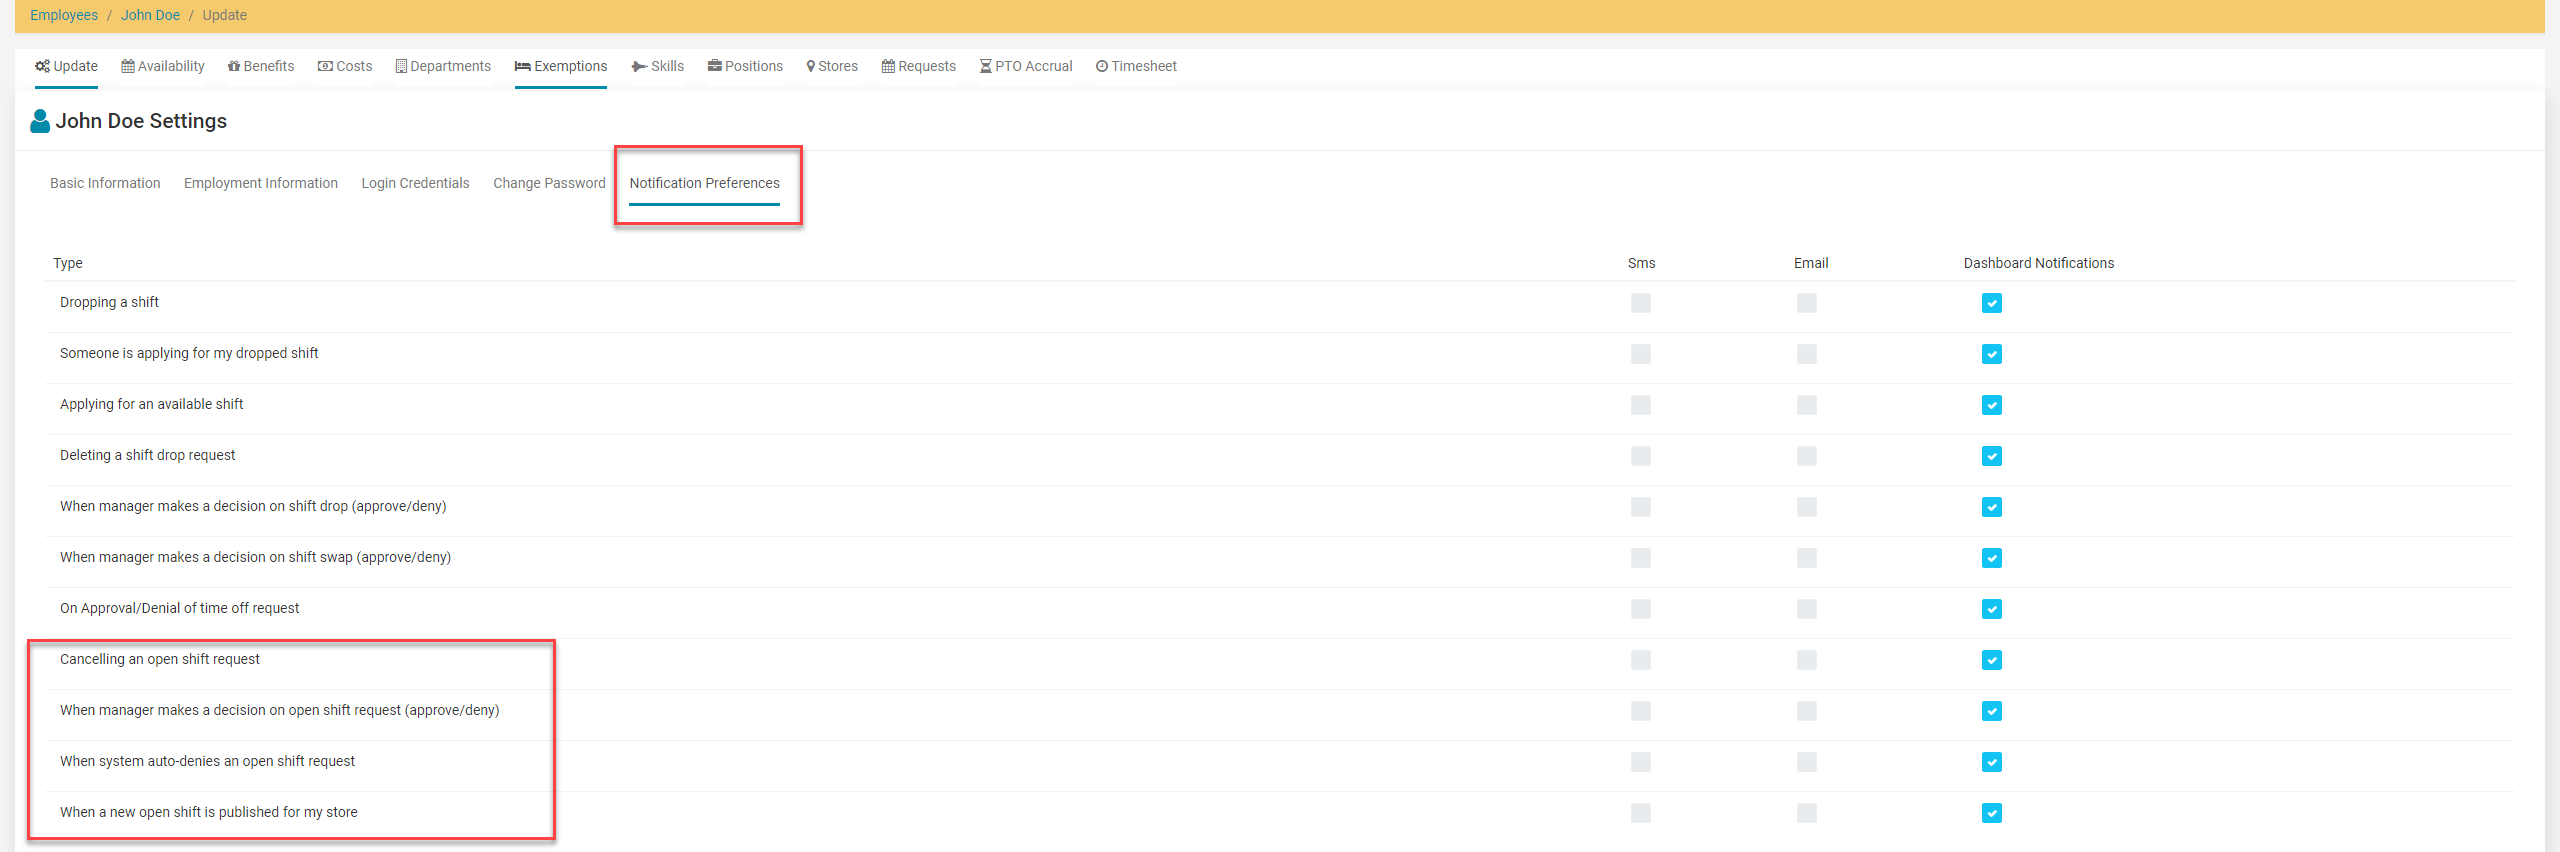Uncheck Dashboard Notifications for applying for dropped shift
This screenshot has width=2560, height=852.
click(1992, 354)
